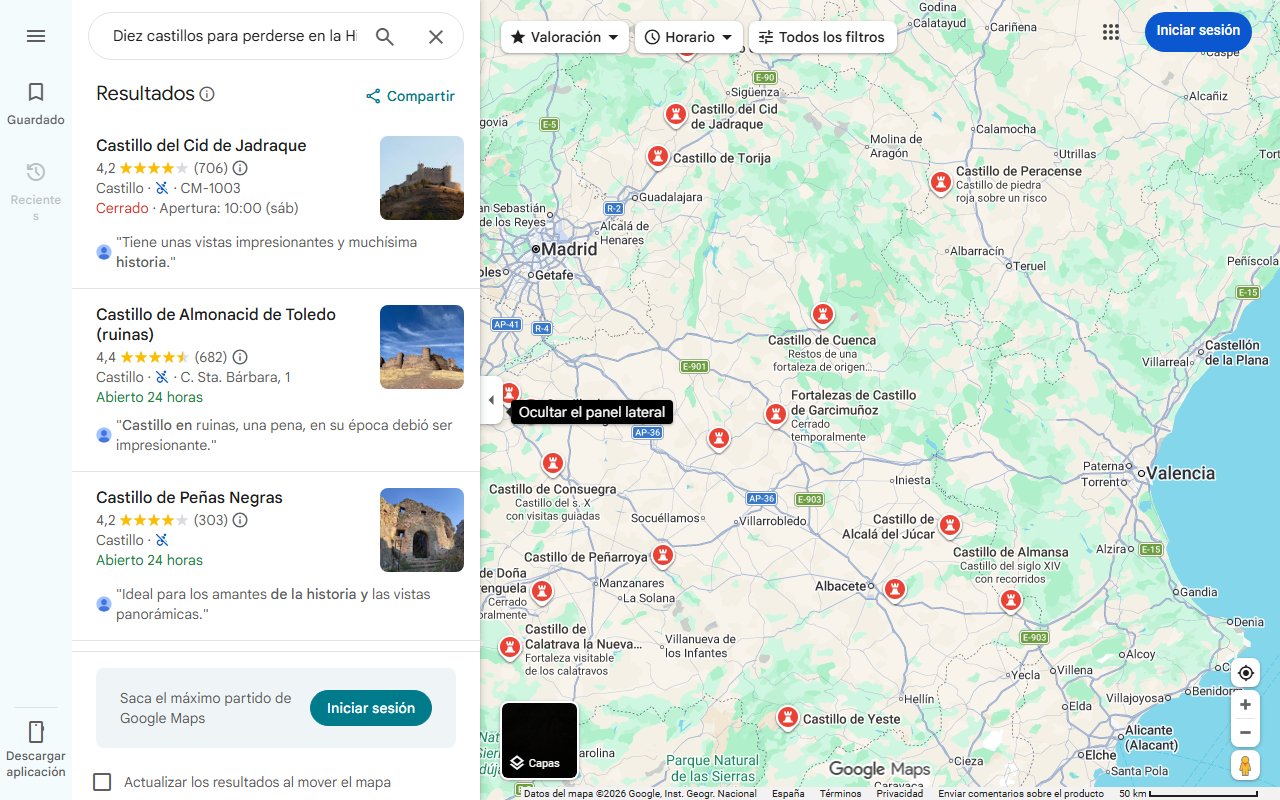Viewport: 1280px width, 800px height.
Task: Open the Google apps grid
Action: pyautogui.click(x=1110, y=31)
